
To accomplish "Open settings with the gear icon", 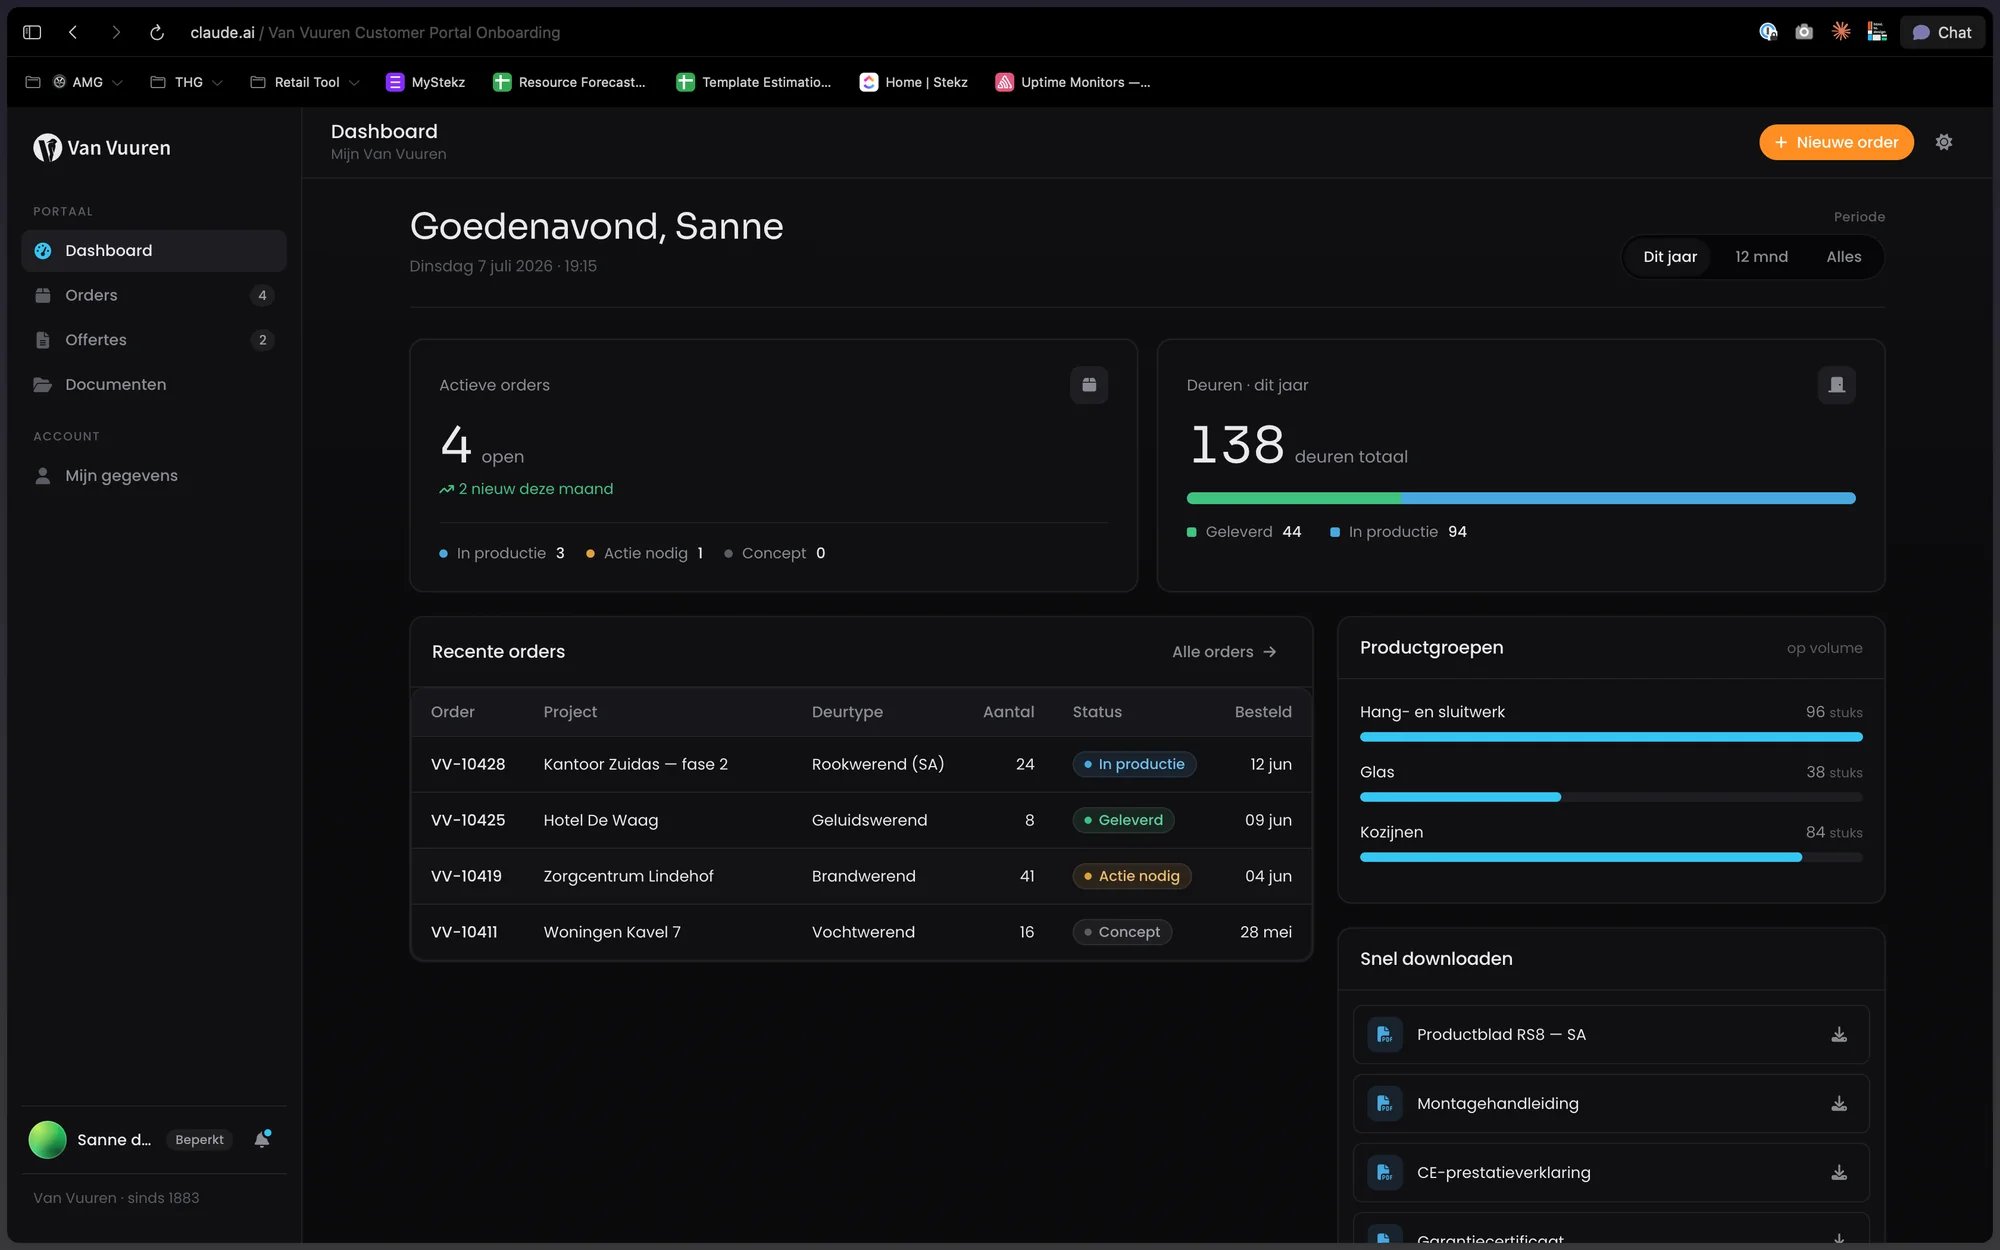I will coord(1944,142).
